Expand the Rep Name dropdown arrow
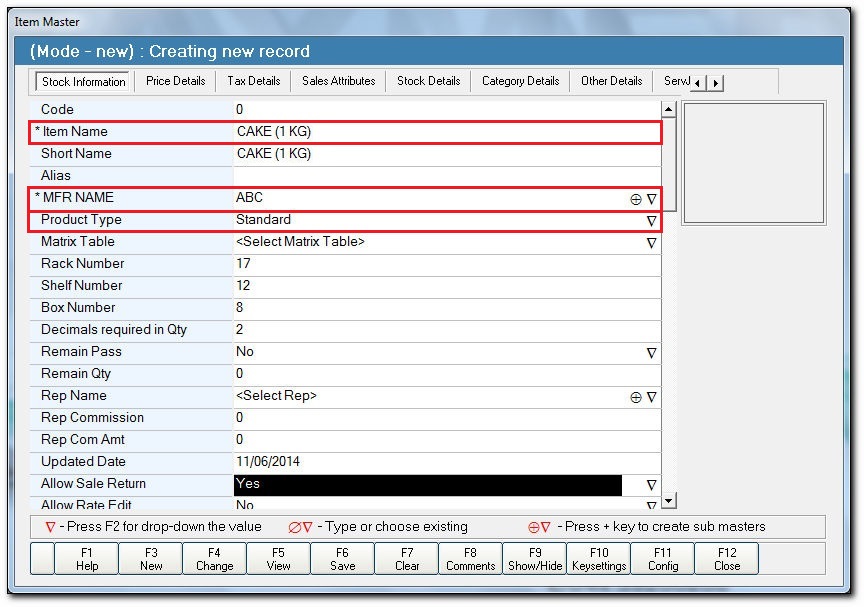The height and width of the screenshot is (607, 864). (x=651, y=397)
